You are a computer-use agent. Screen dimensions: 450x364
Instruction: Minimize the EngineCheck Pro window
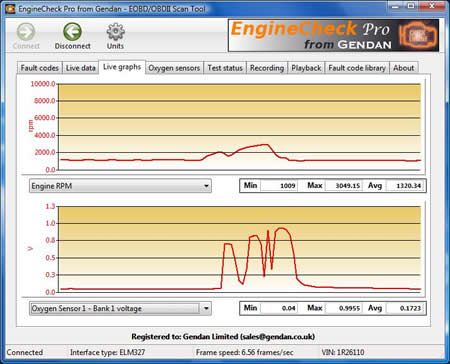coord(395,6)
